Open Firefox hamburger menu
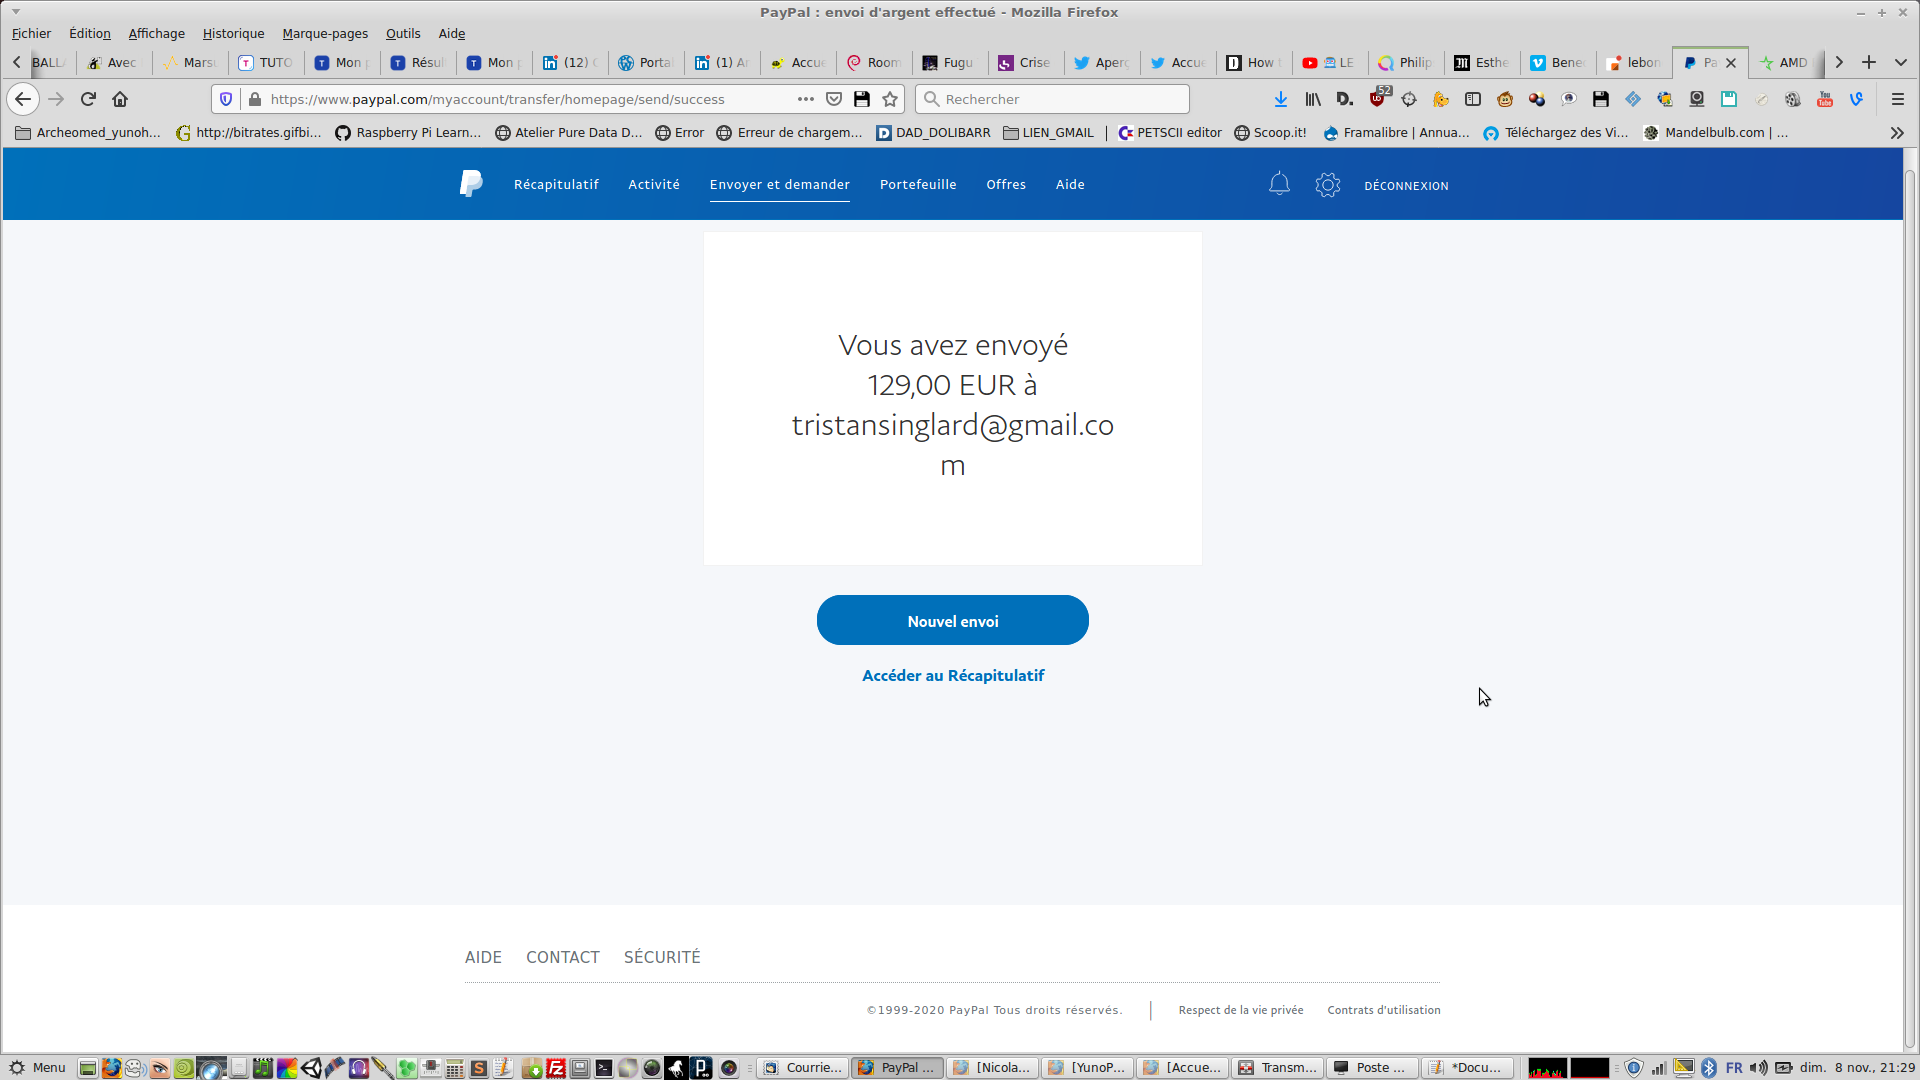 [1897, 99]
